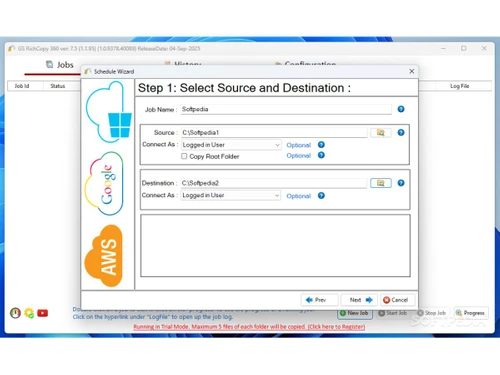Click Start Job in main window
The width and height of the screenshot is (500, 375).
coord(393,313)
